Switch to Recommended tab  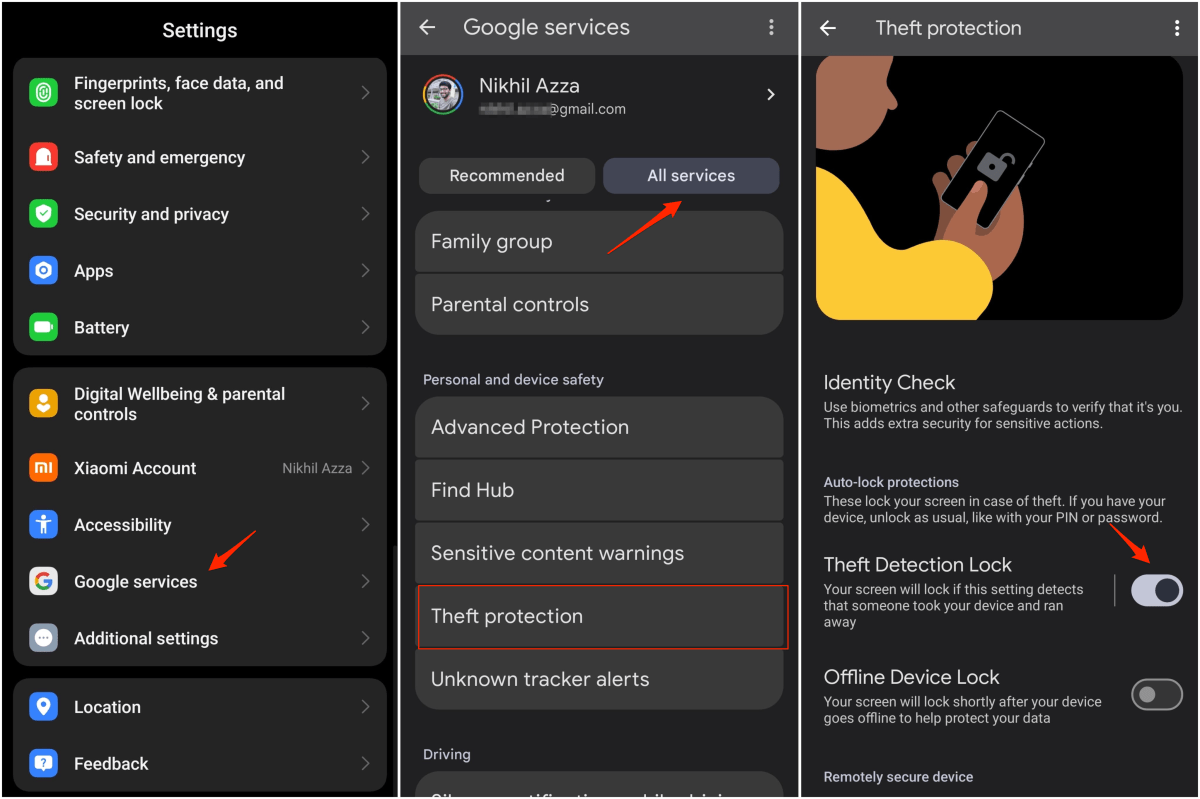tap(507, 176)
